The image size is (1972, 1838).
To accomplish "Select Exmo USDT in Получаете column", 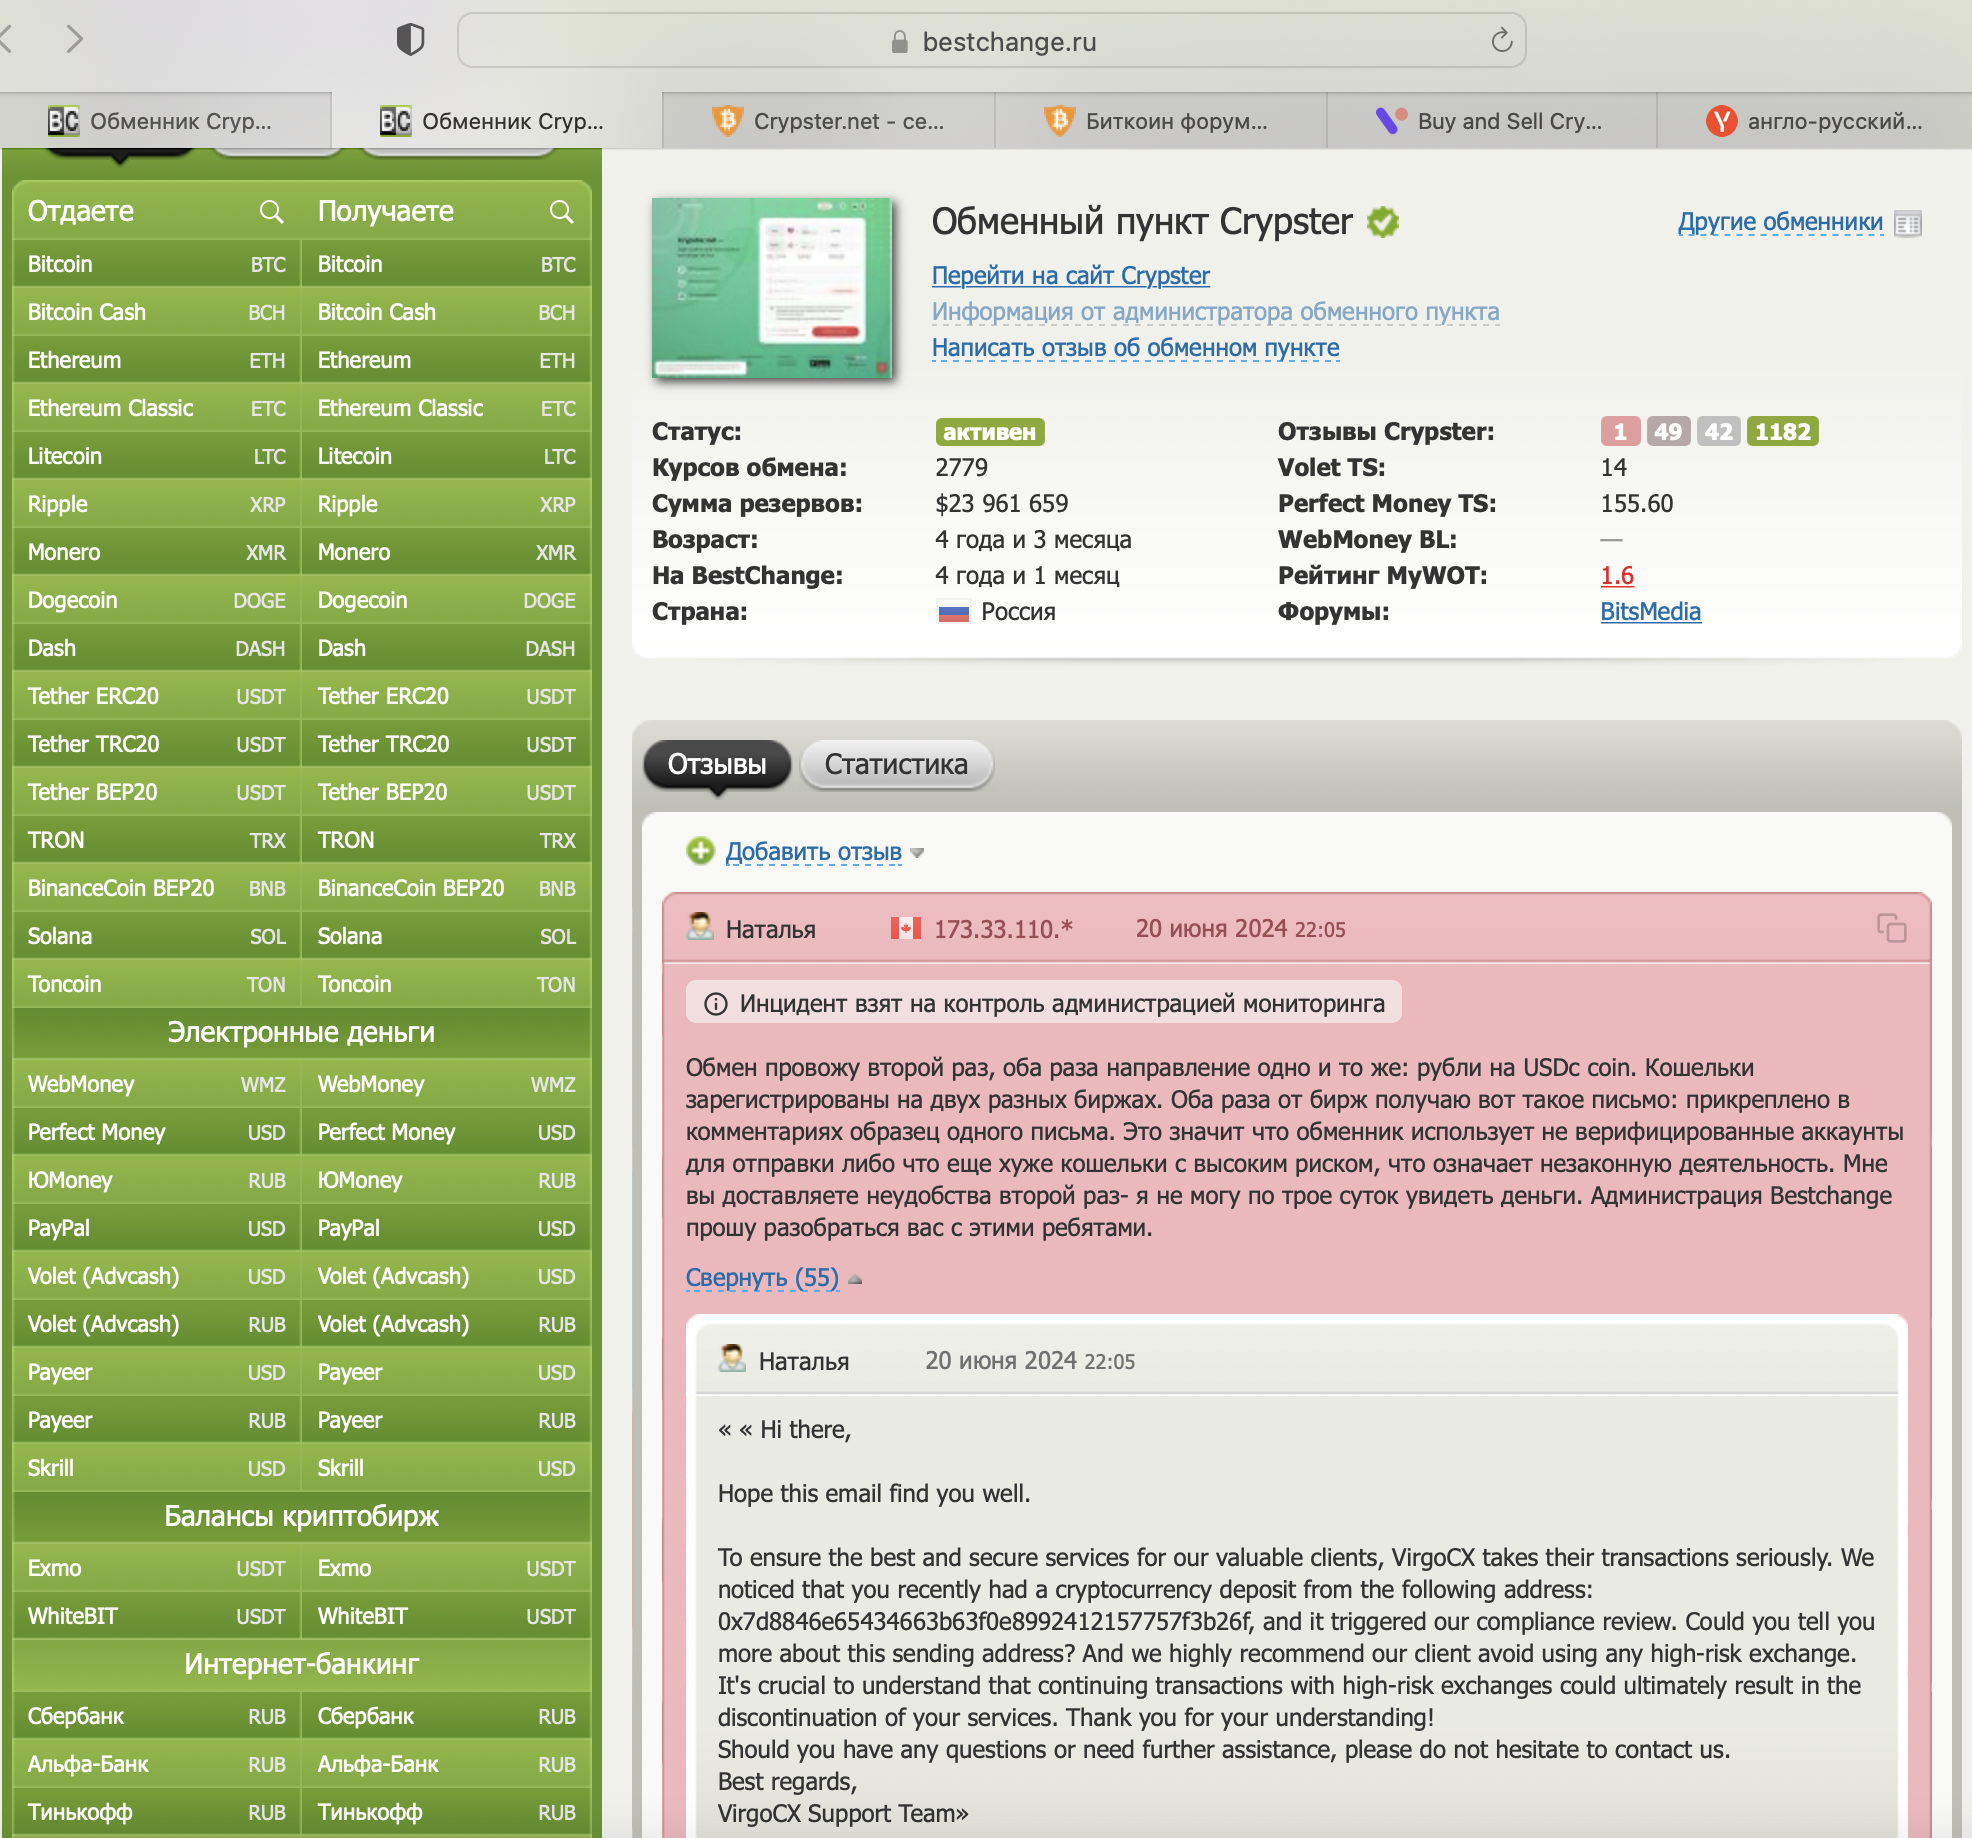I will click(x=446, y=1568).
